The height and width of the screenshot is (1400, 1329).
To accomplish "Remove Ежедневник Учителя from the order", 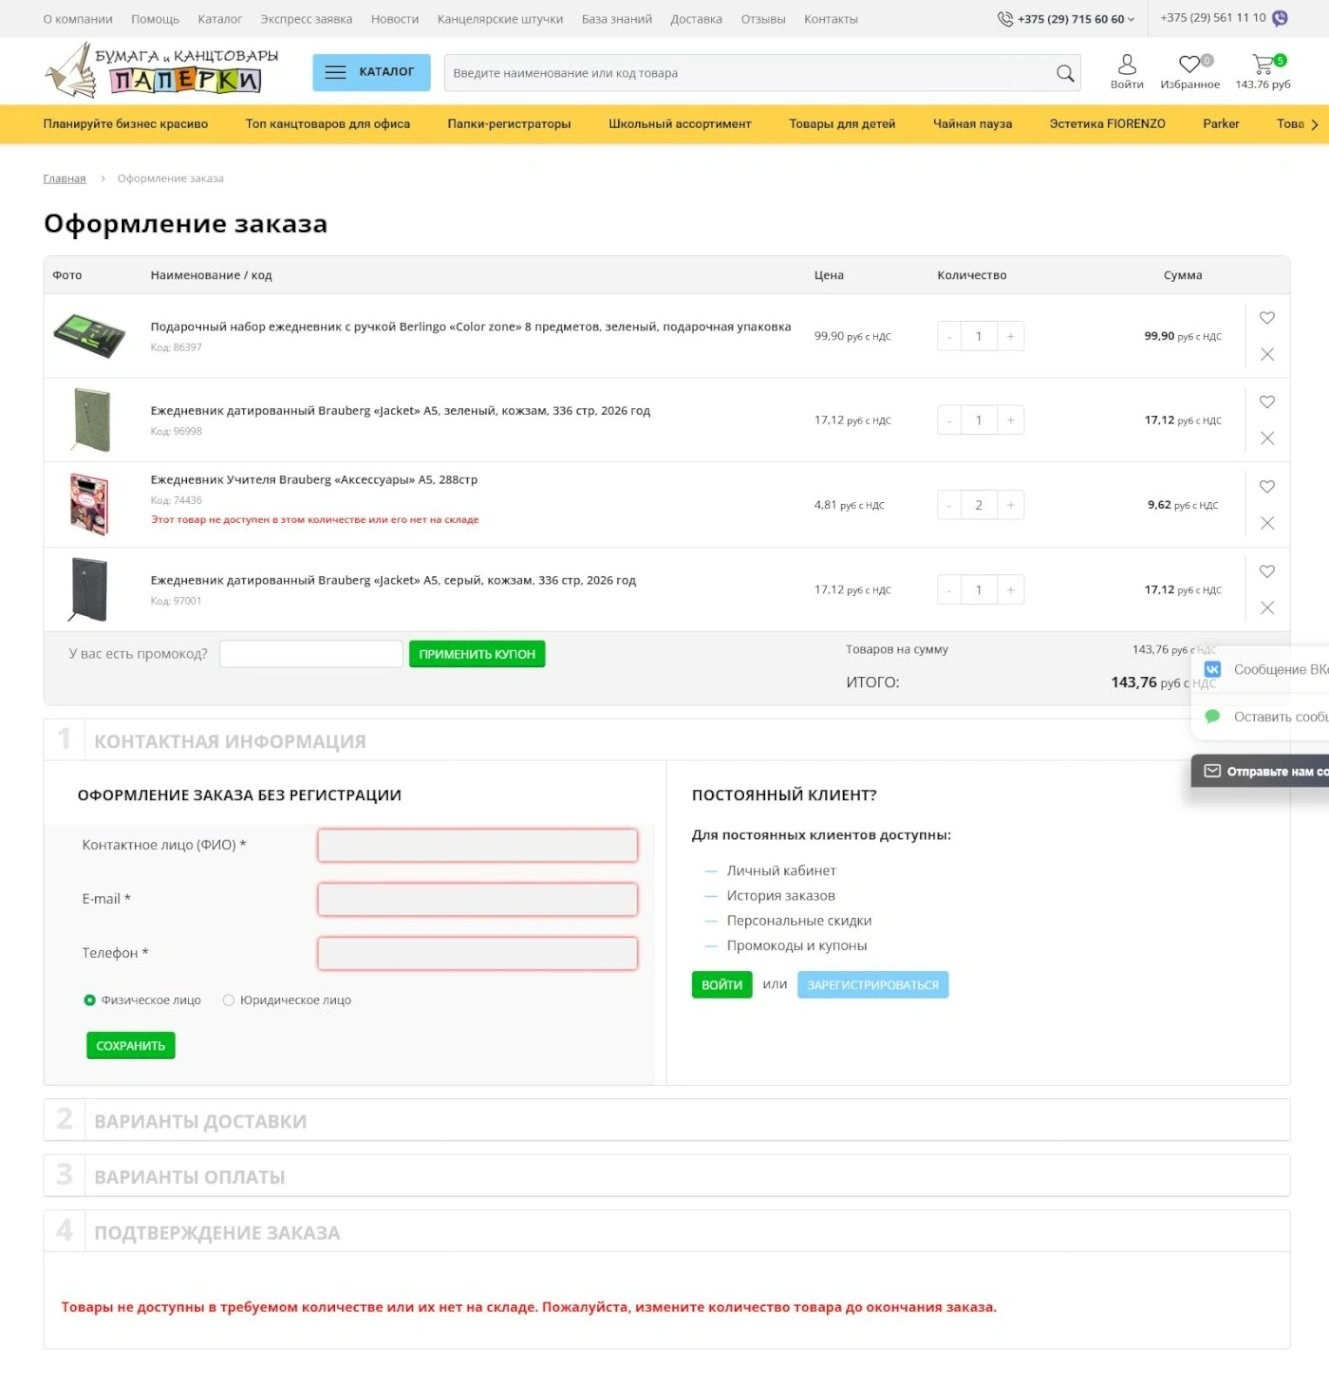I will coord(1267,523).
